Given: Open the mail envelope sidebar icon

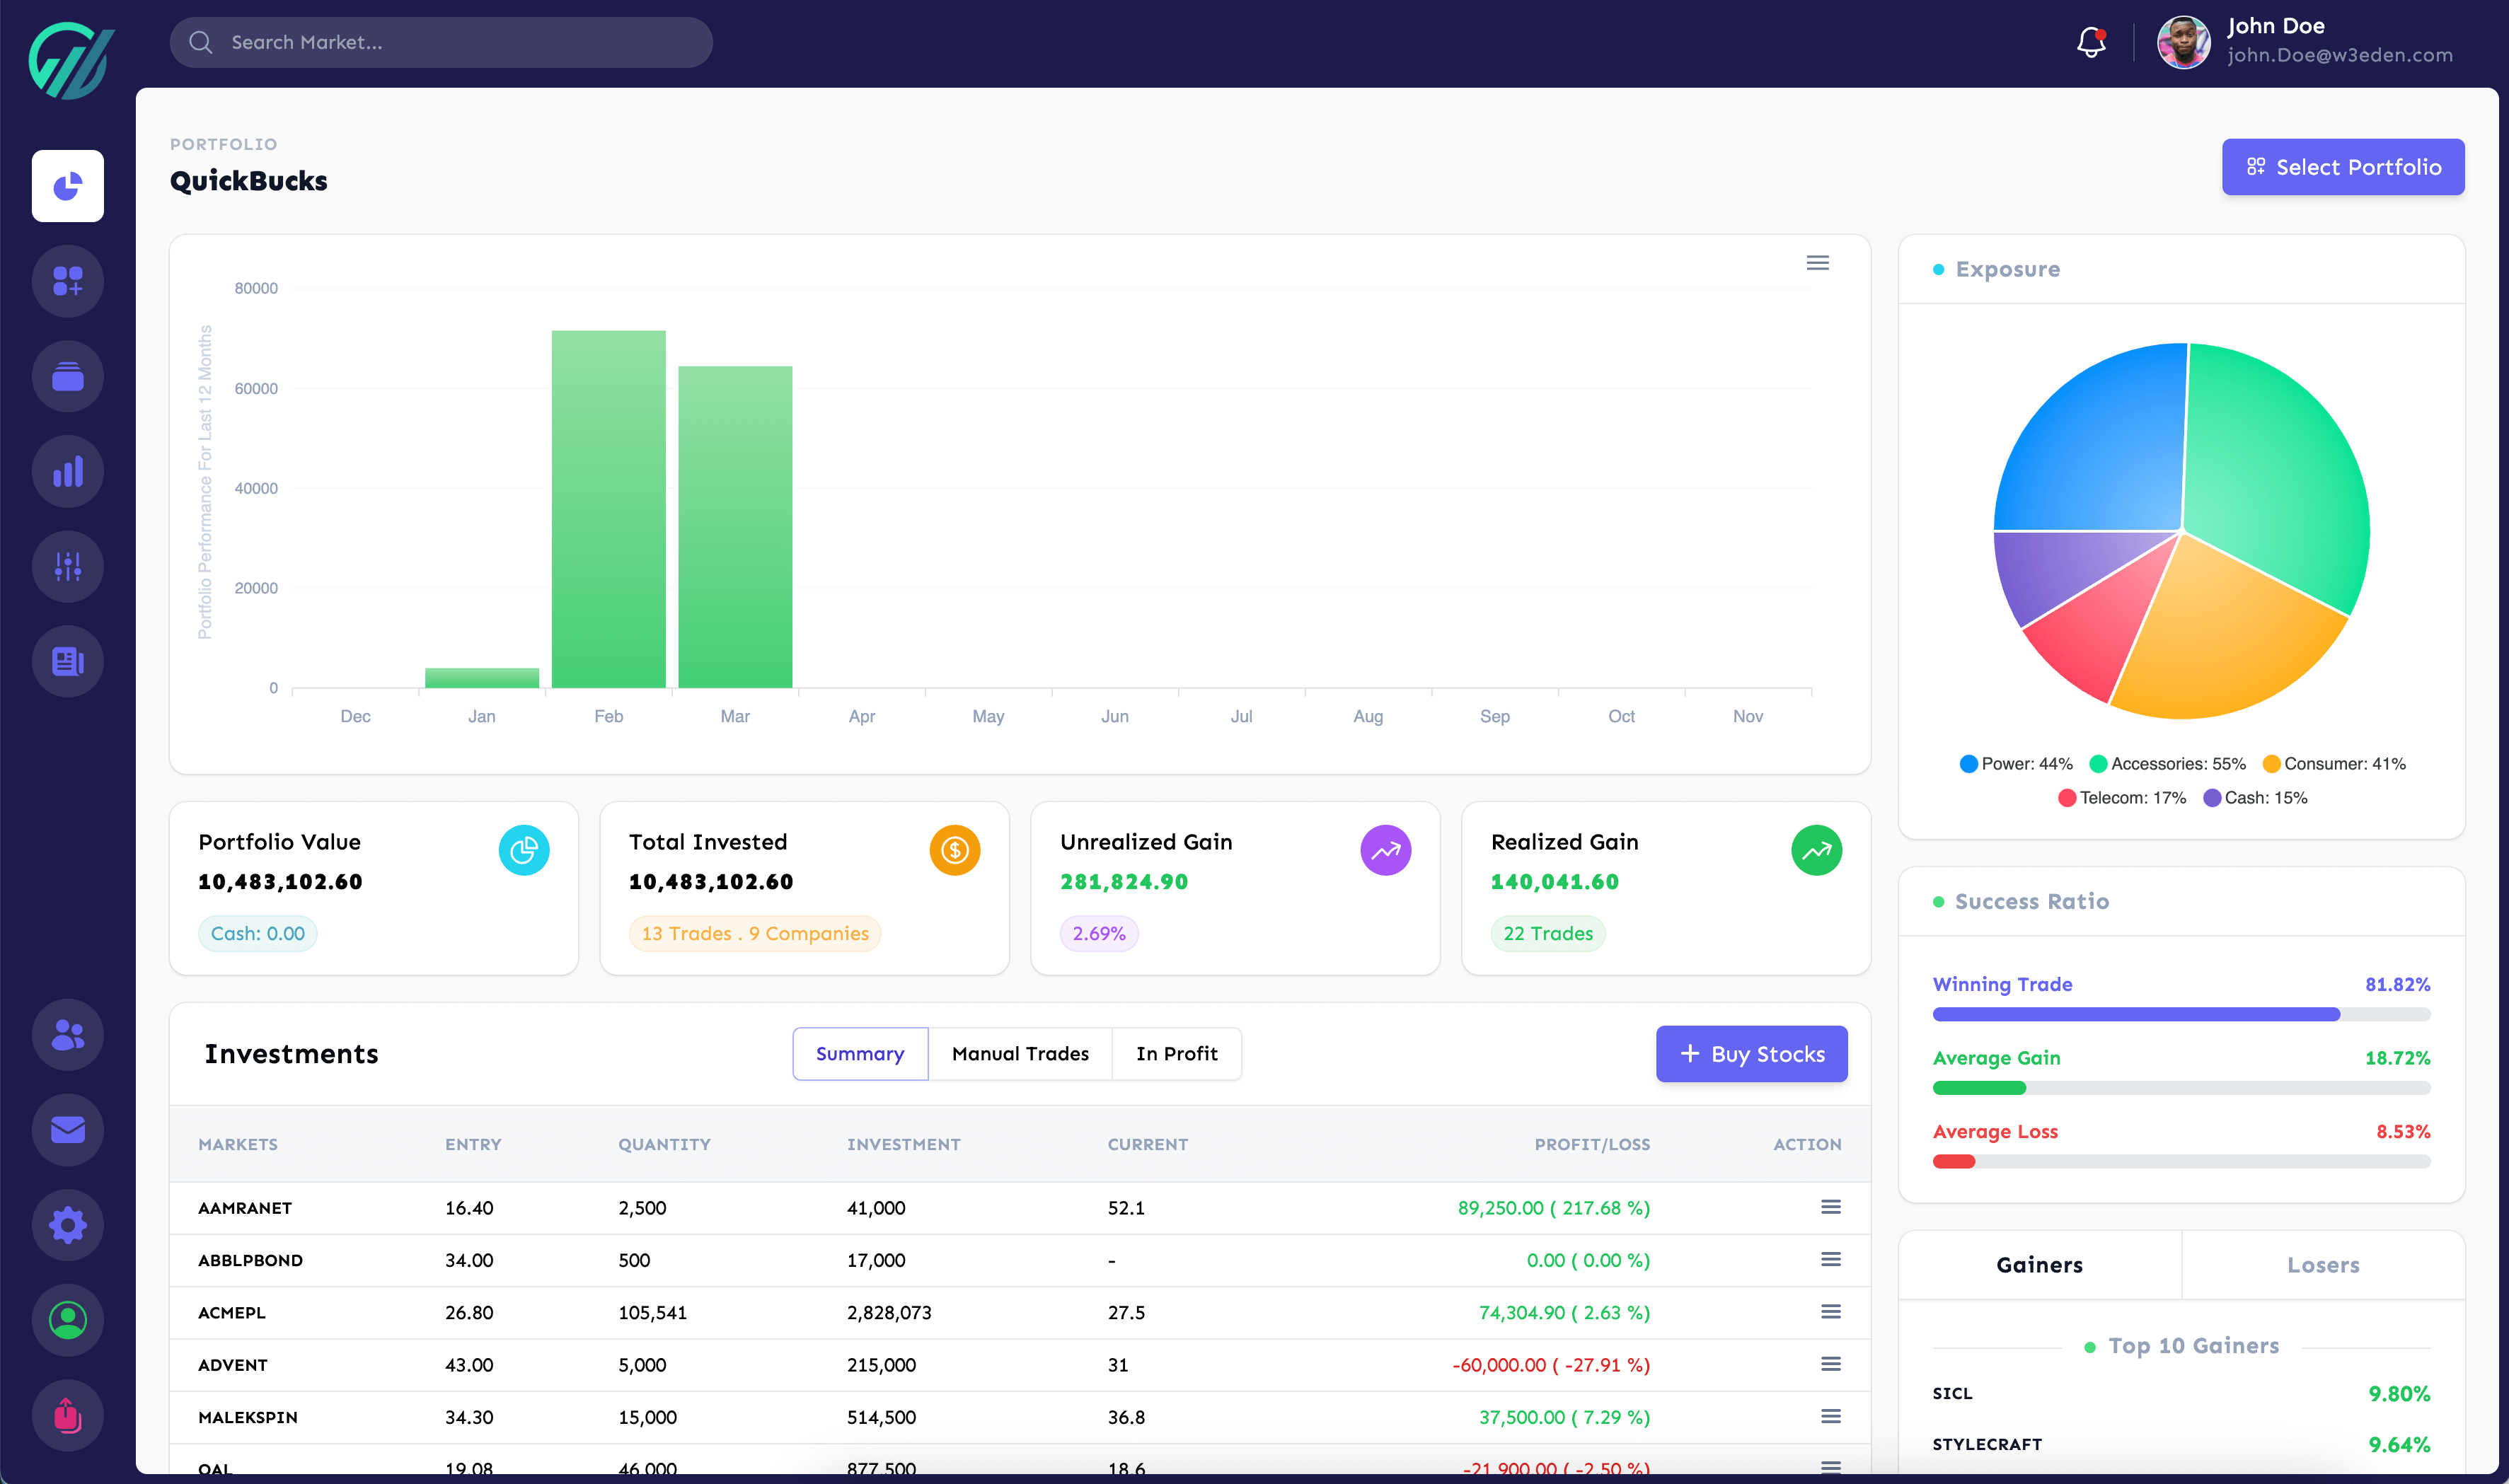Looking at the screenshot, I should click(x=67, y=1129).
